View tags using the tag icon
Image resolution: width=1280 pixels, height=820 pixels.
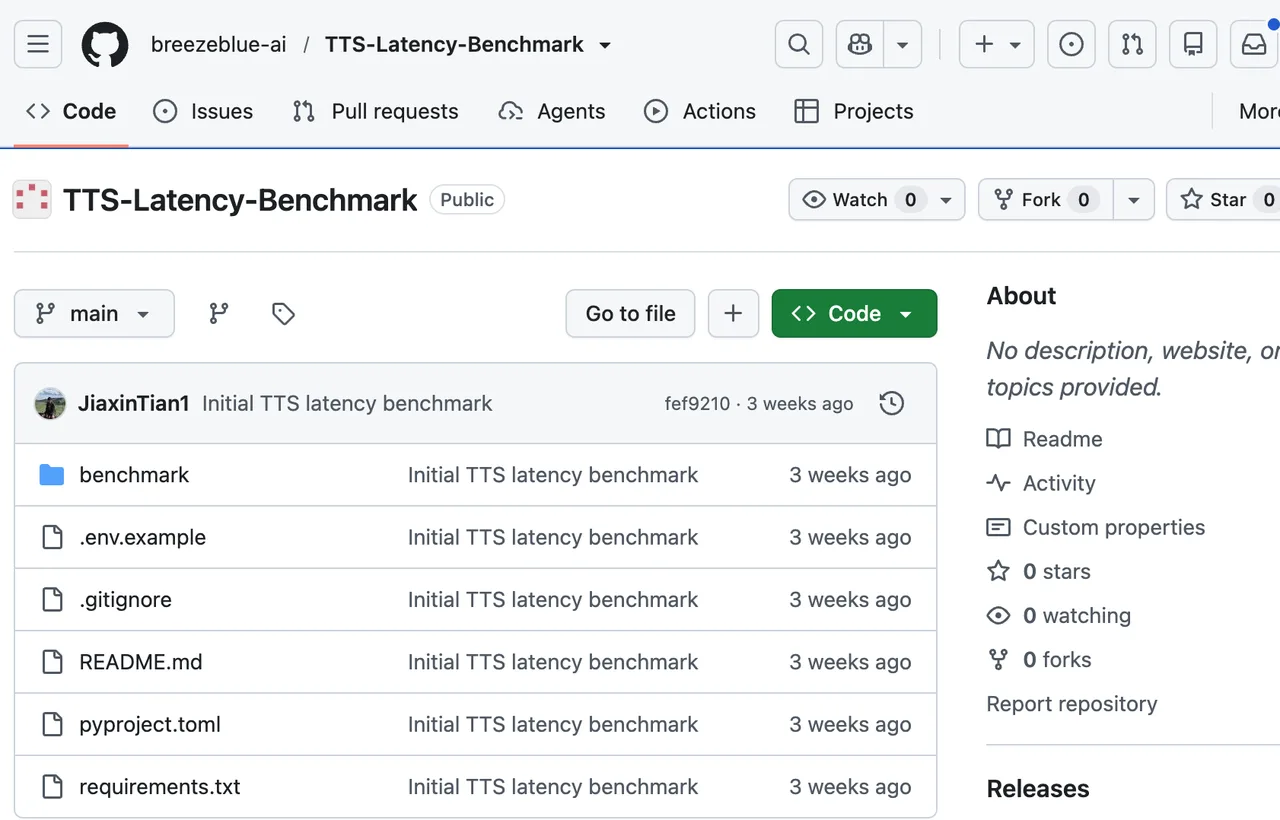(x=283, y=314)
